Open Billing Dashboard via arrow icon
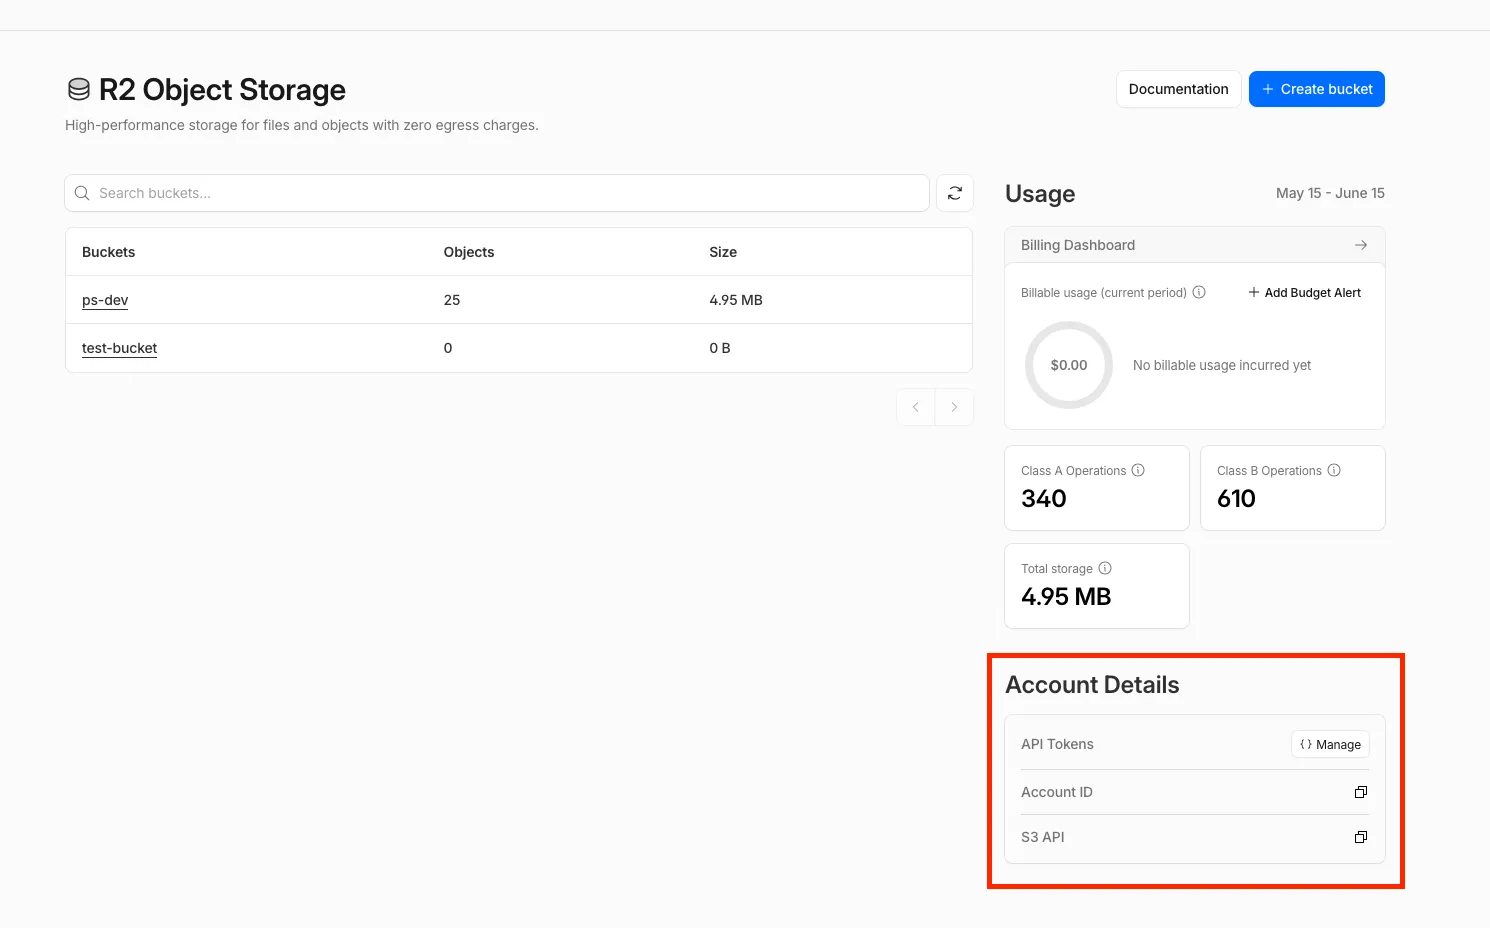Screen dimensions: 1490x928 [1361, 245]
